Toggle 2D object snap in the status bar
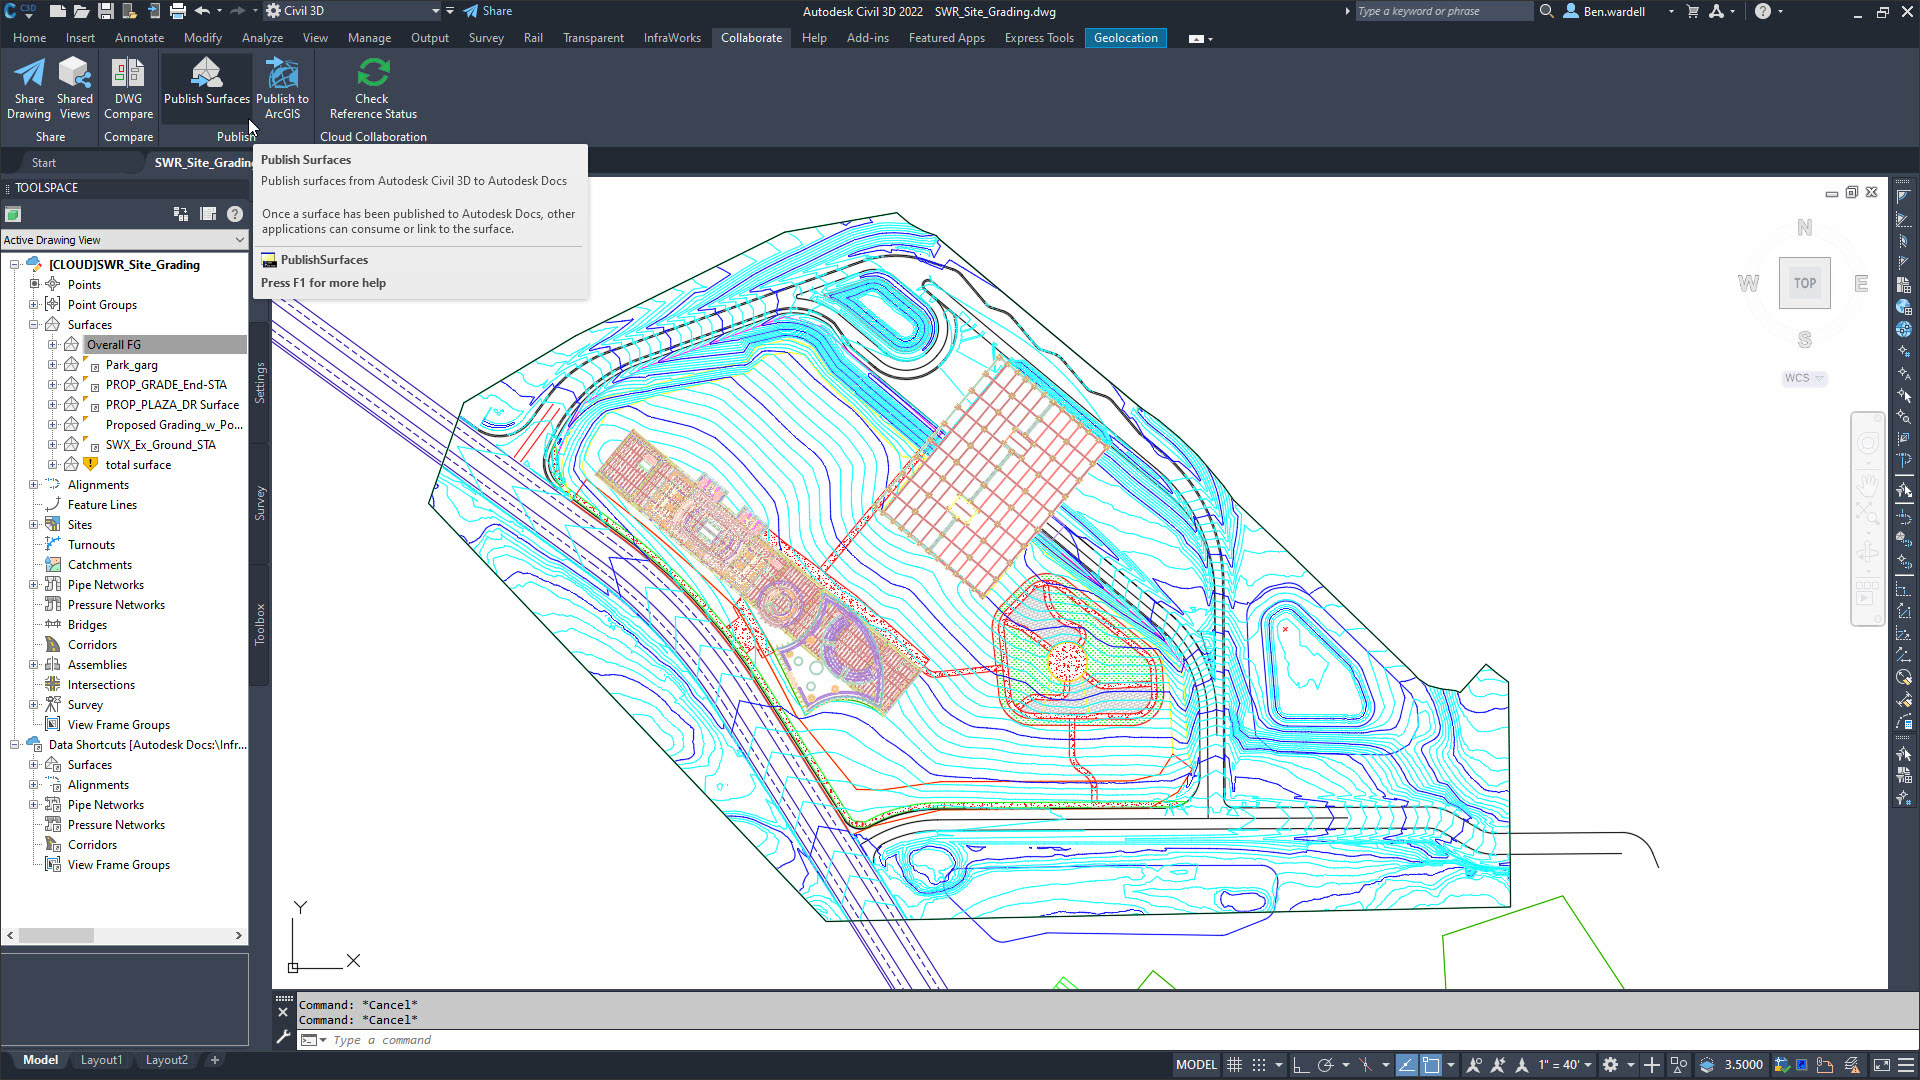Viewport: 1920px width, 1080px height. pyautogui.click(x=1431, y=1065)
